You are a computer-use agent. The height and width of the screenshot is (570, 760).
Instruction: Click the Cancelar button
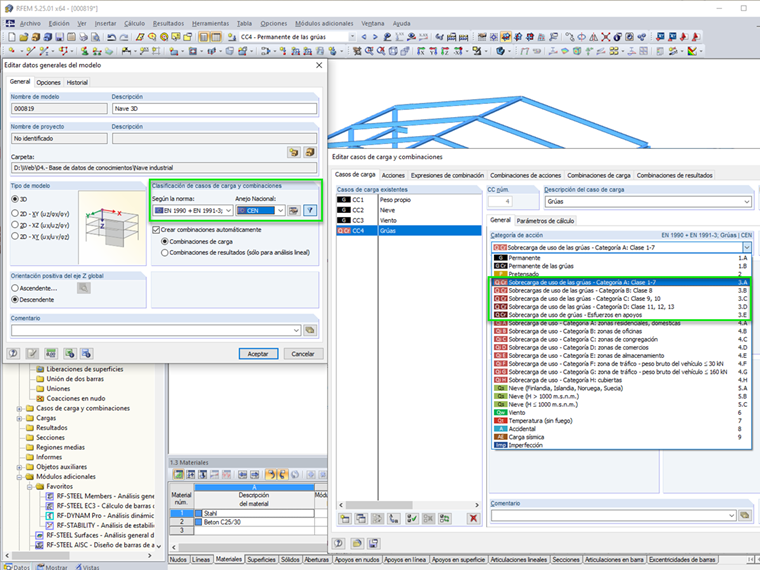303,354
